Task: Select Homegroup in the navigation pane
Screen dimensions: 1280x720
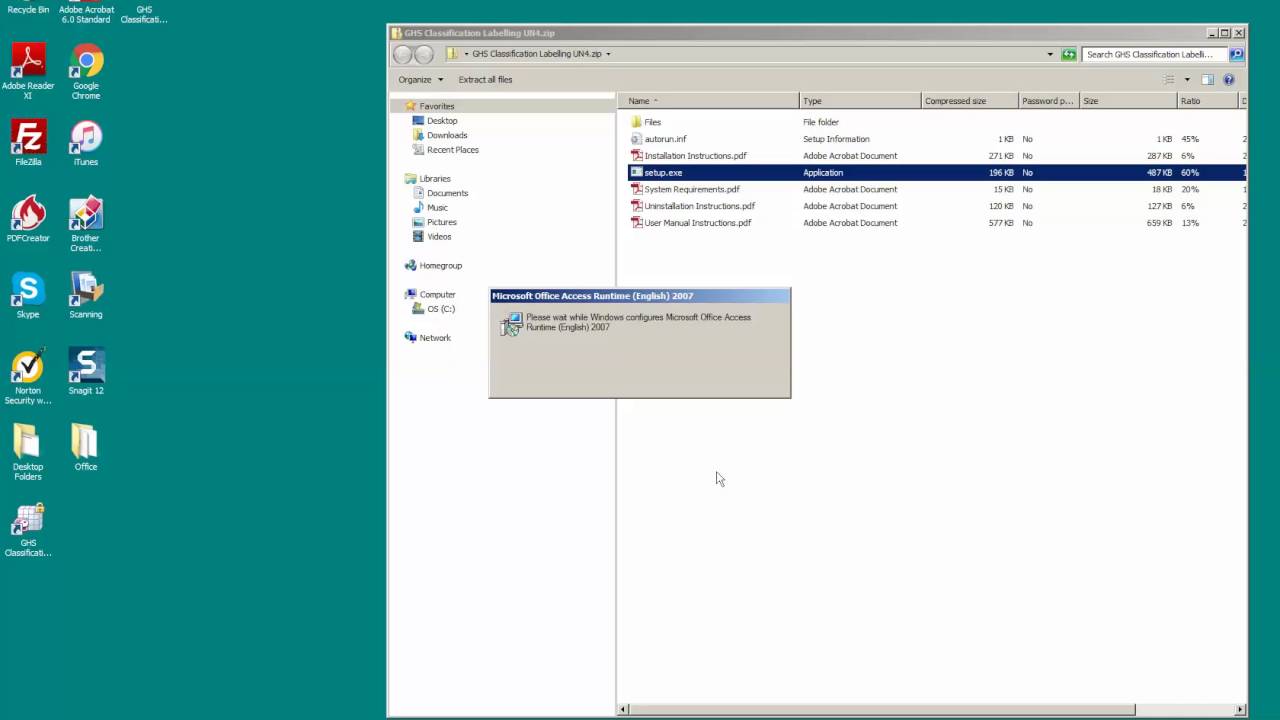Action: pos(433,266)
